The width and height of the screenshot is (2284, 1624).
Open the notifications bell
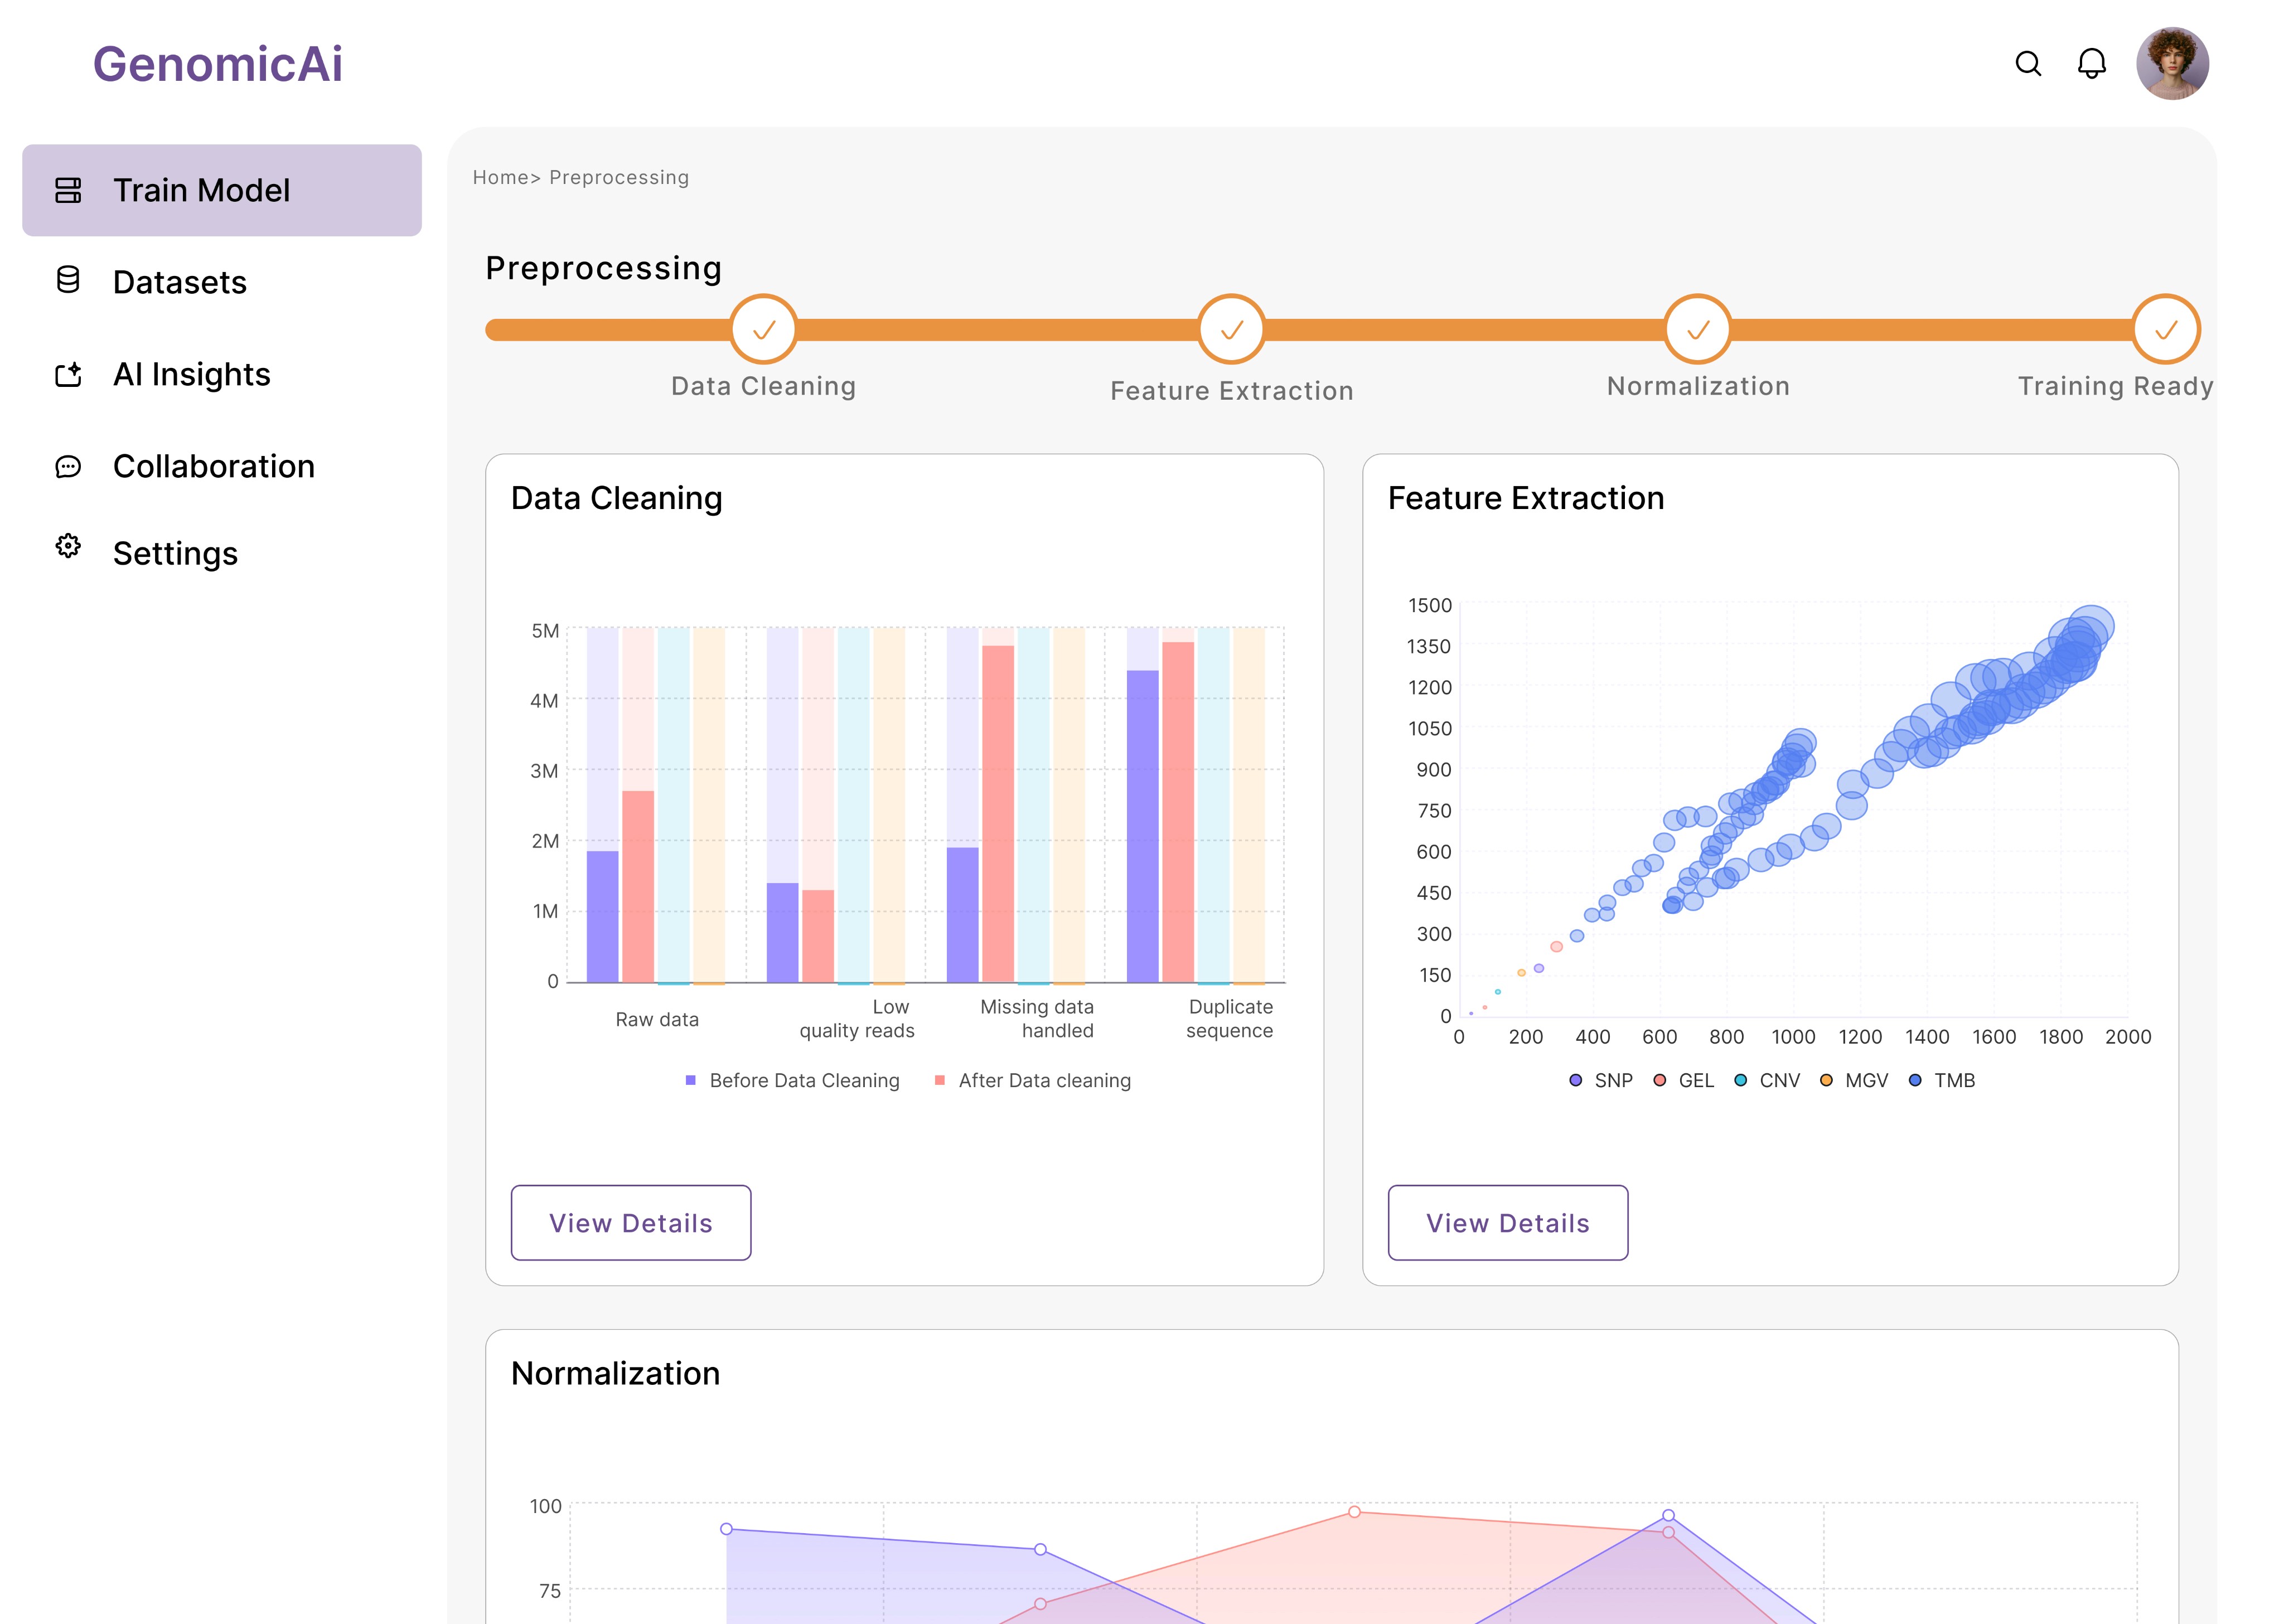click(x=2091, y=64)
